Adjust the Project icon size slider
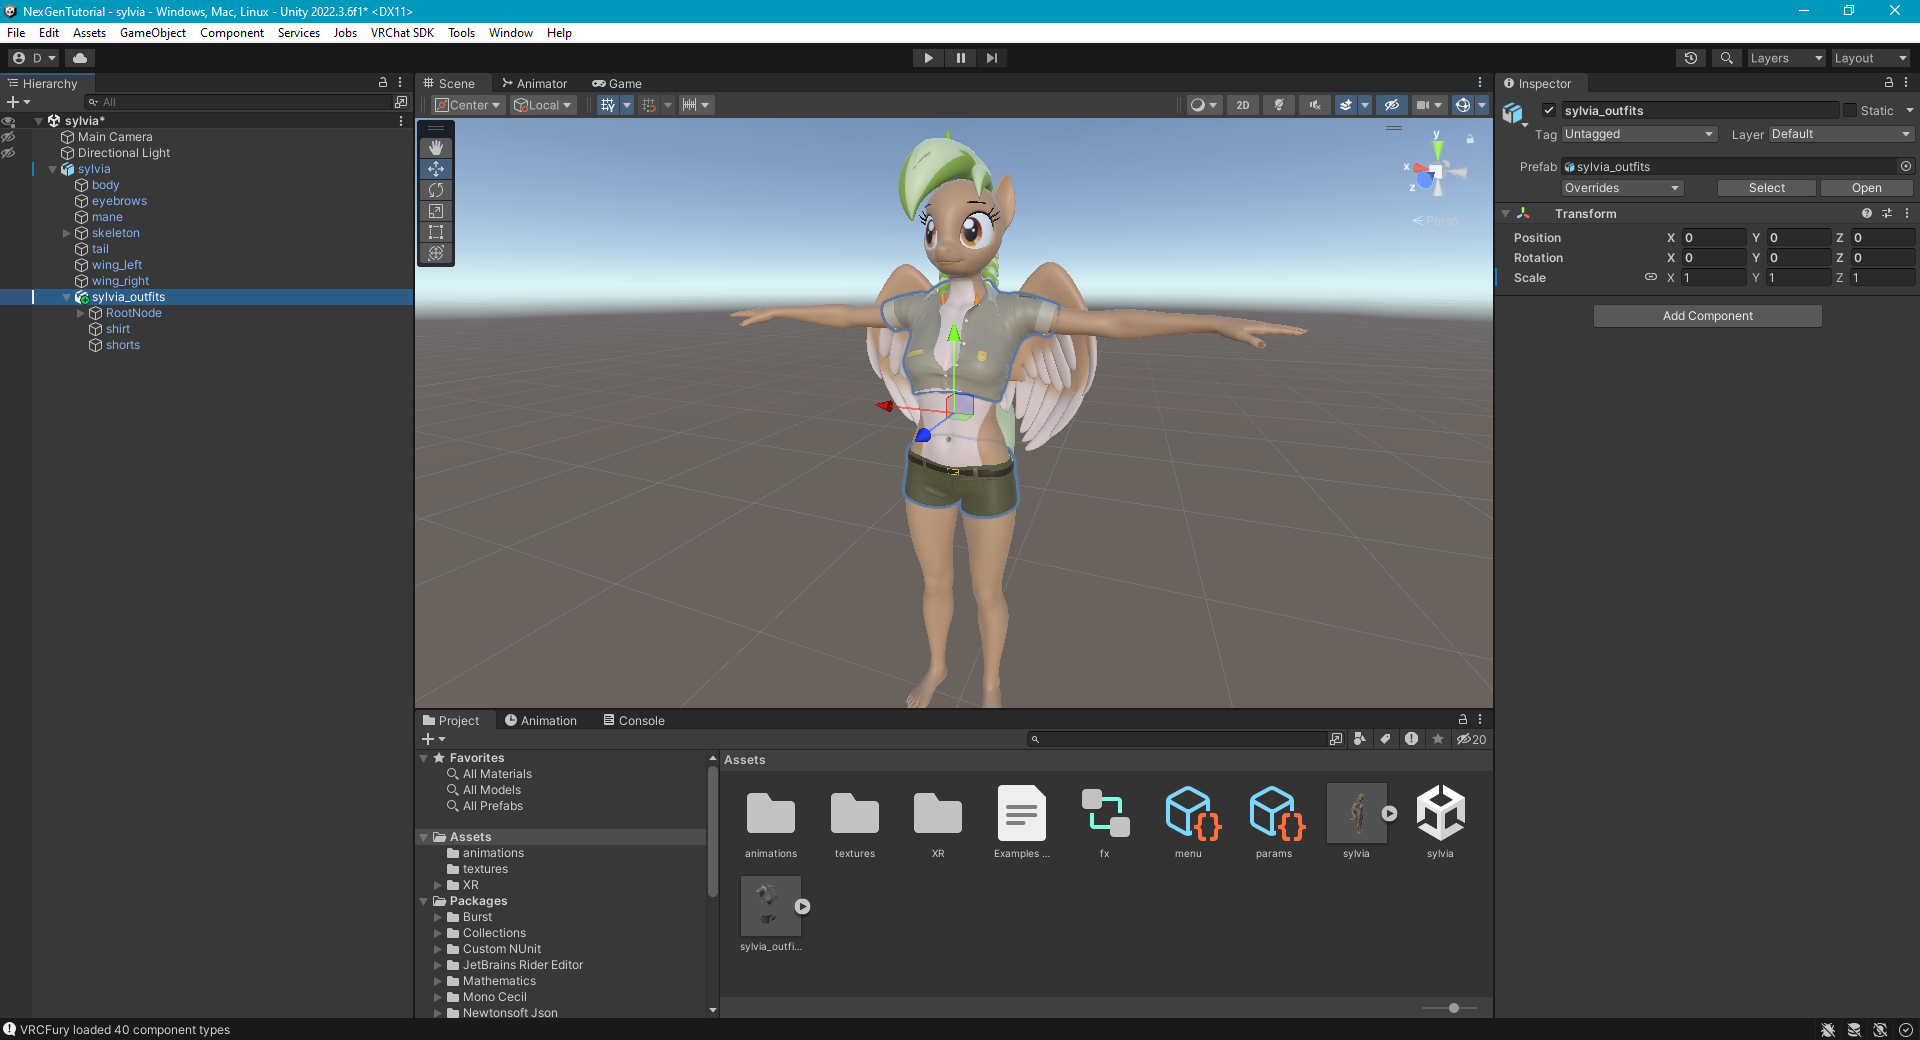 (1454, 1008)
